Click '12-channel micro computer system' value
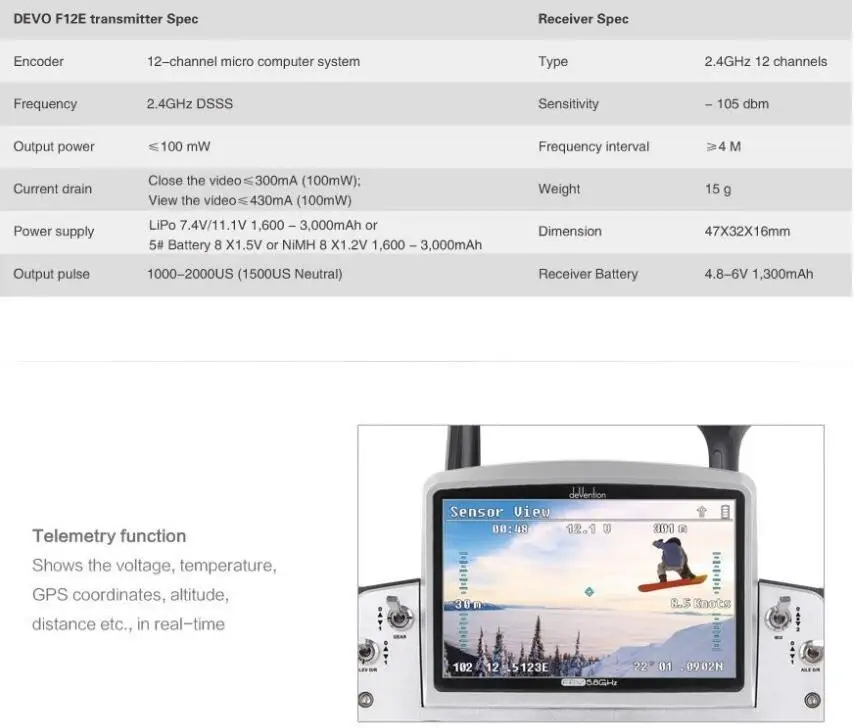 254,62
